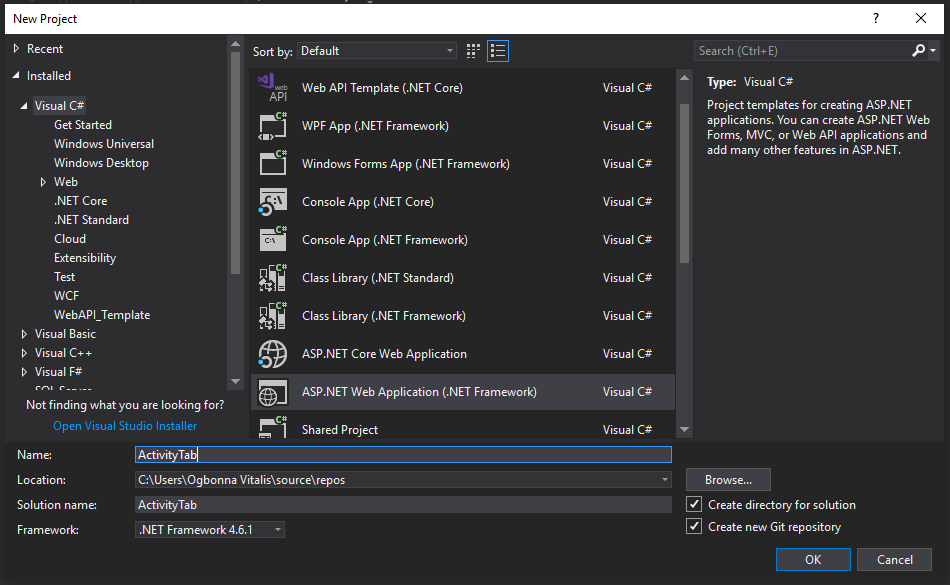This screenshot has height=585, width=950.
Task: Close the New Project dialog
Action: coord(920,18)
